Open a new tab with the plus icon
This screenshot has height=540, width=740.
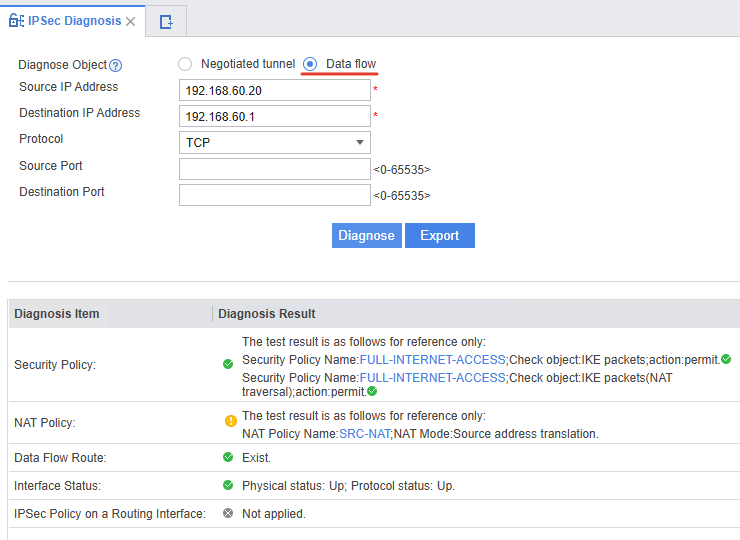(166, 21)
